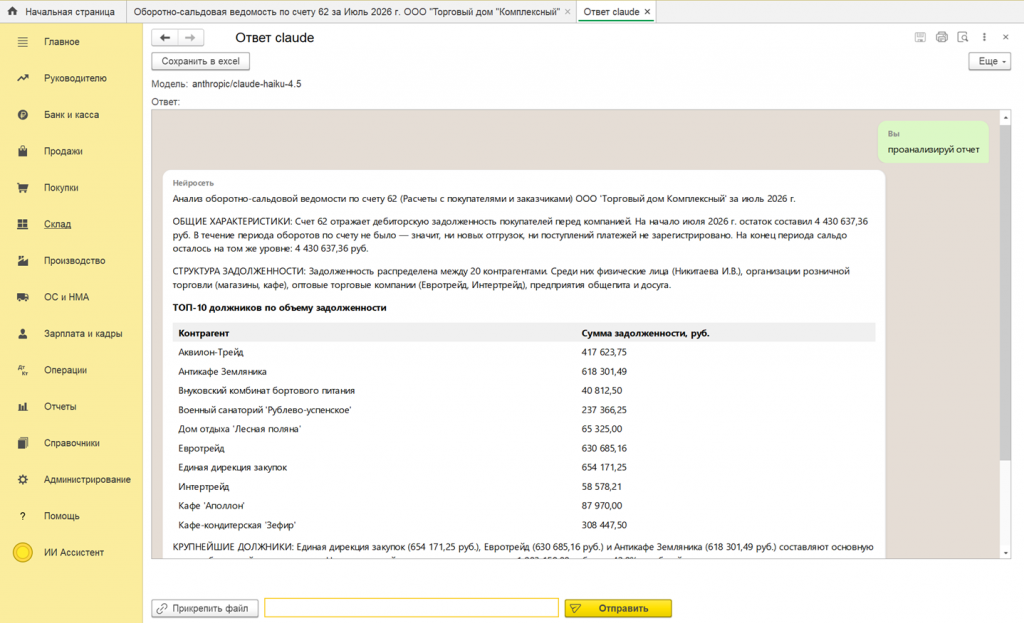The image size is (1024, 623).
Task: Click the Дом отдыха 'Лесная поляна' row
Action: tap(524, 429)
